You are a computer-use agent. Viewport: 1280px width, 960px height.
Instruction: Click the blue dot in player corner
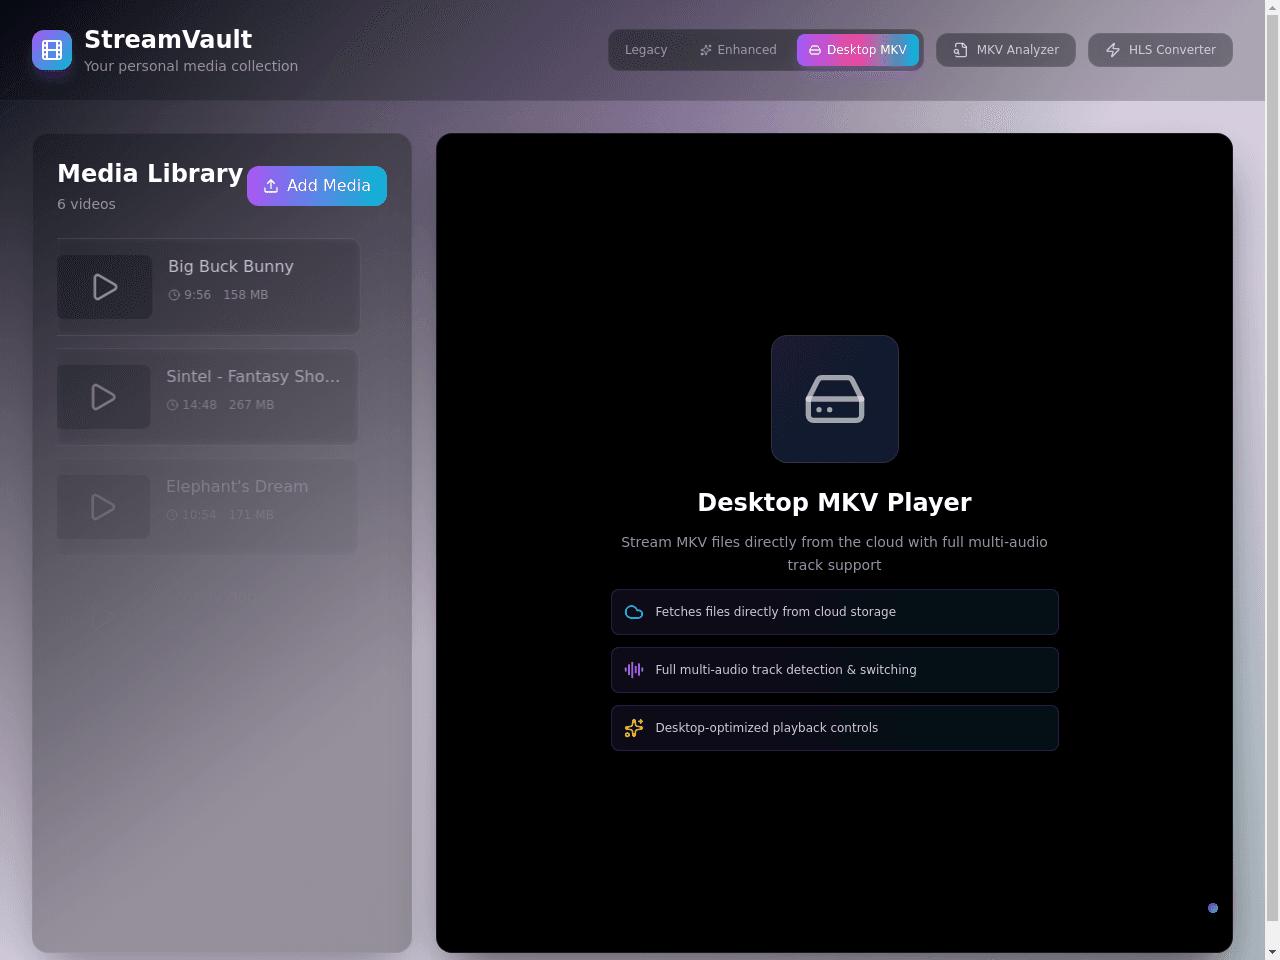(1213, 908)
